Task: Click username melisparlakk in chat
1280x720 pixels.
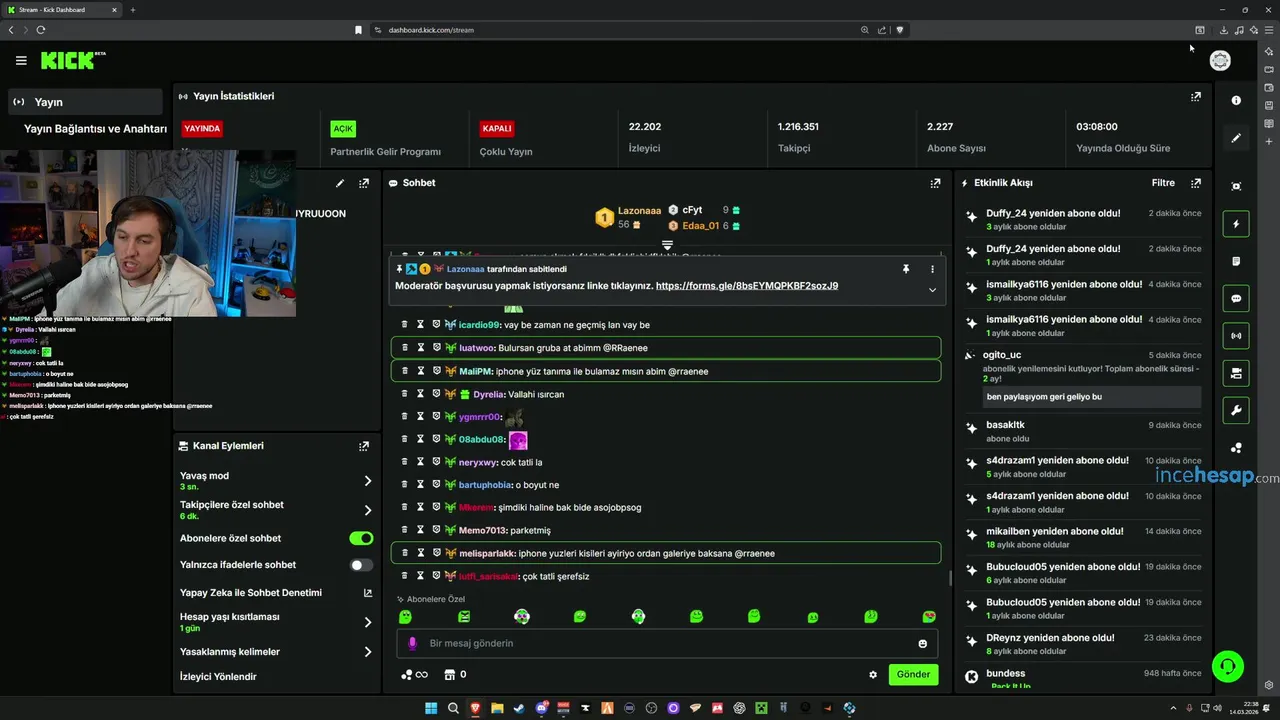Action: pyautogui.click(x=487, y=553)
